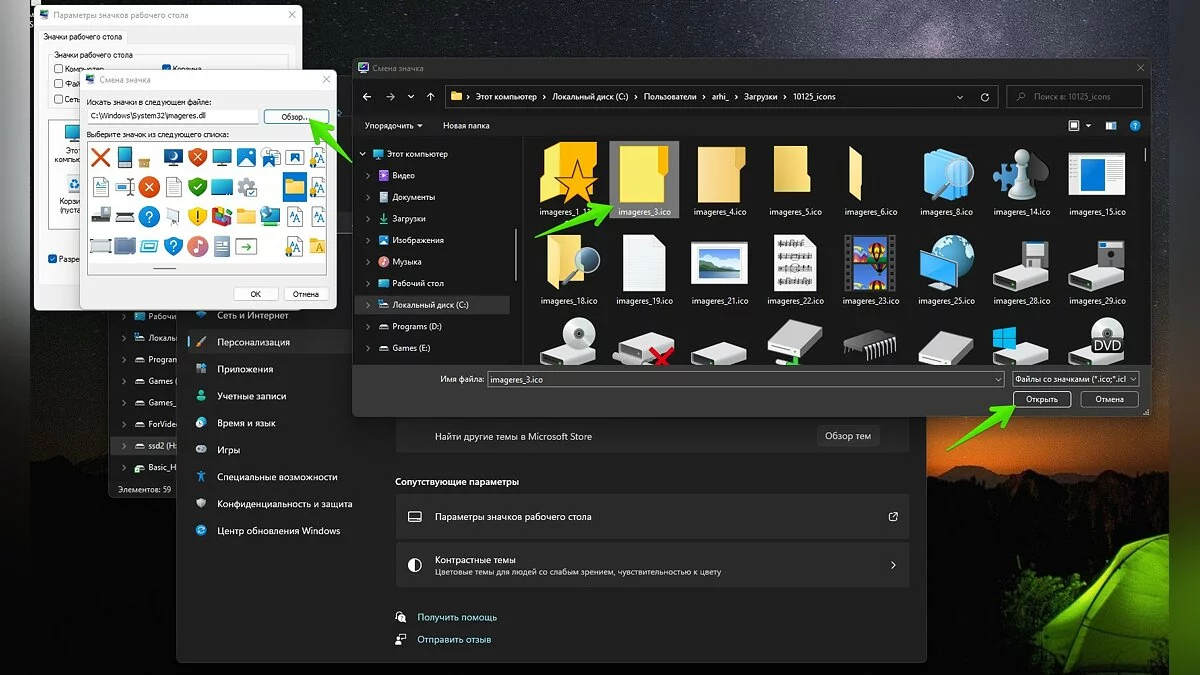Pick the blue question mark icon in list
This screenshot has height=675, width=1200.
[149, 216]
